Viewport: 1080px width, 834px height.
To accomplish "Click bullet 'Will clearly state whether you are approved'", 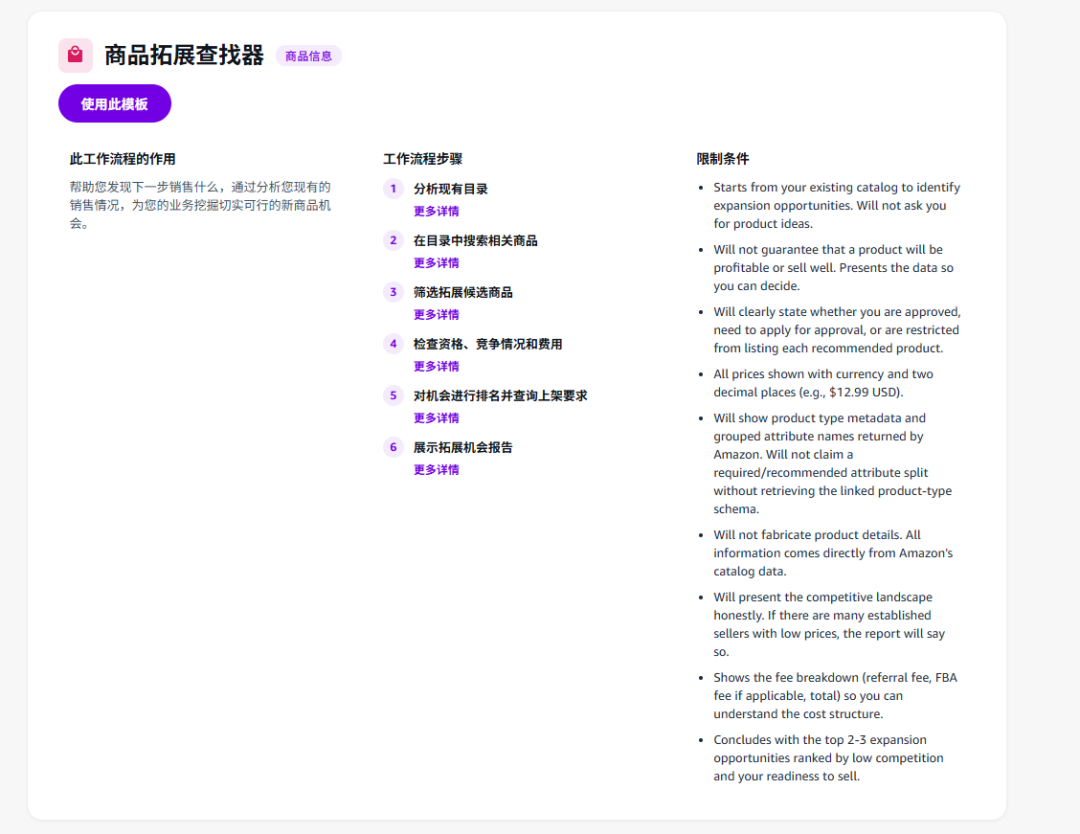I will coord(837,330).
